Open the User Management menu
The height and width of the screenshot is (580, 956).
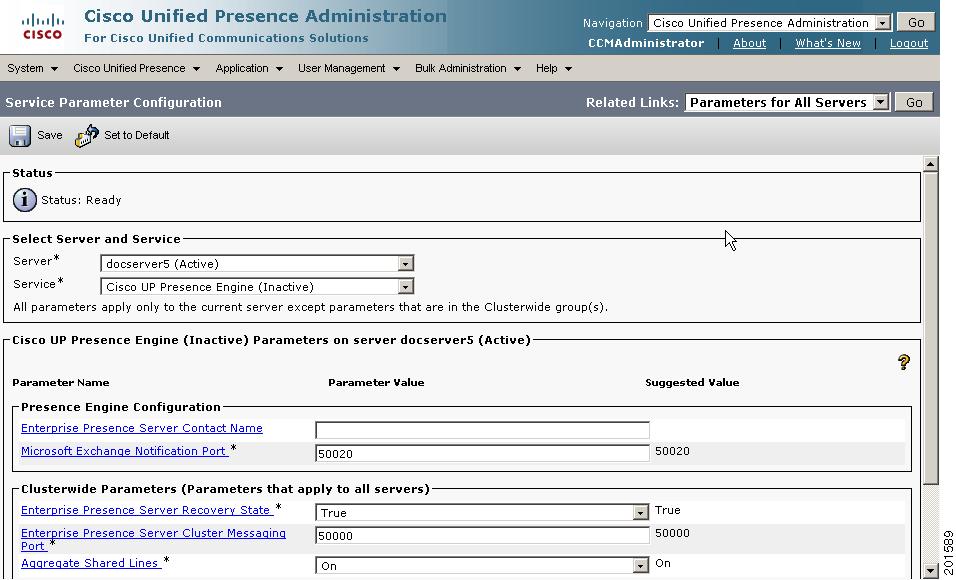click(x=349, y=68)
